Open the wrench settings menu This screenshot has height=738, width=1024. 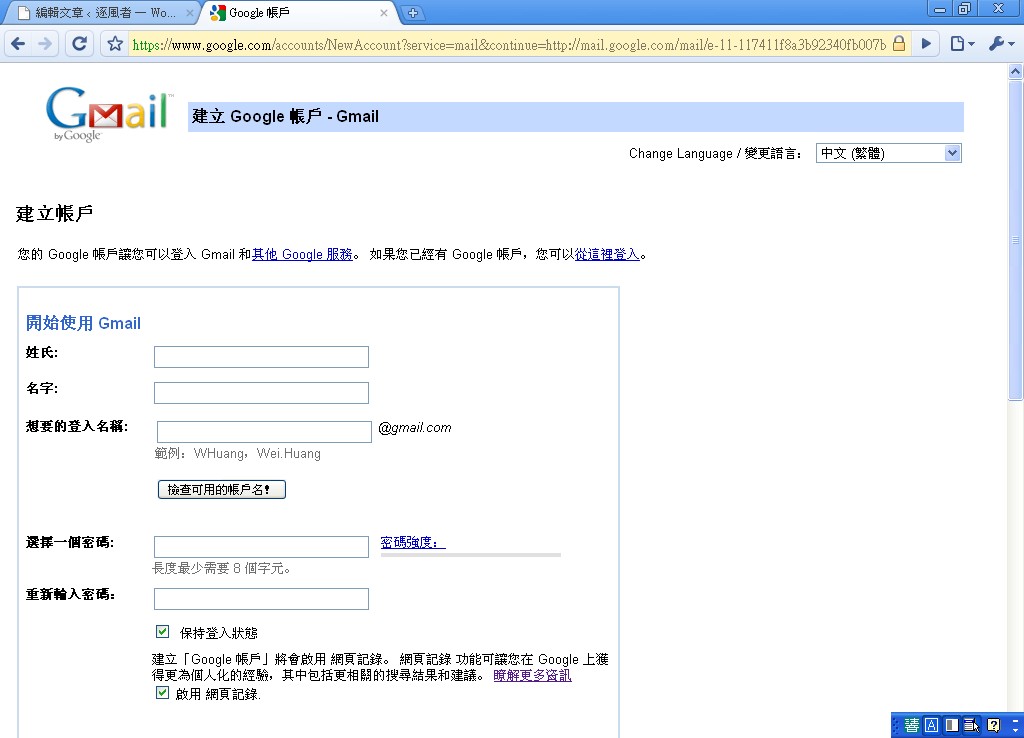[1001, 44]
